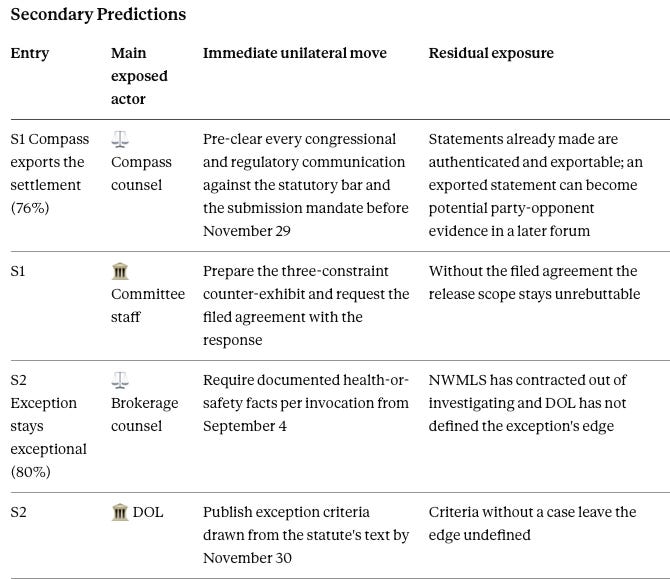Click the NWMLS has contracted out exposure text
The image size is (670, 579).
(x=527, y=403)
